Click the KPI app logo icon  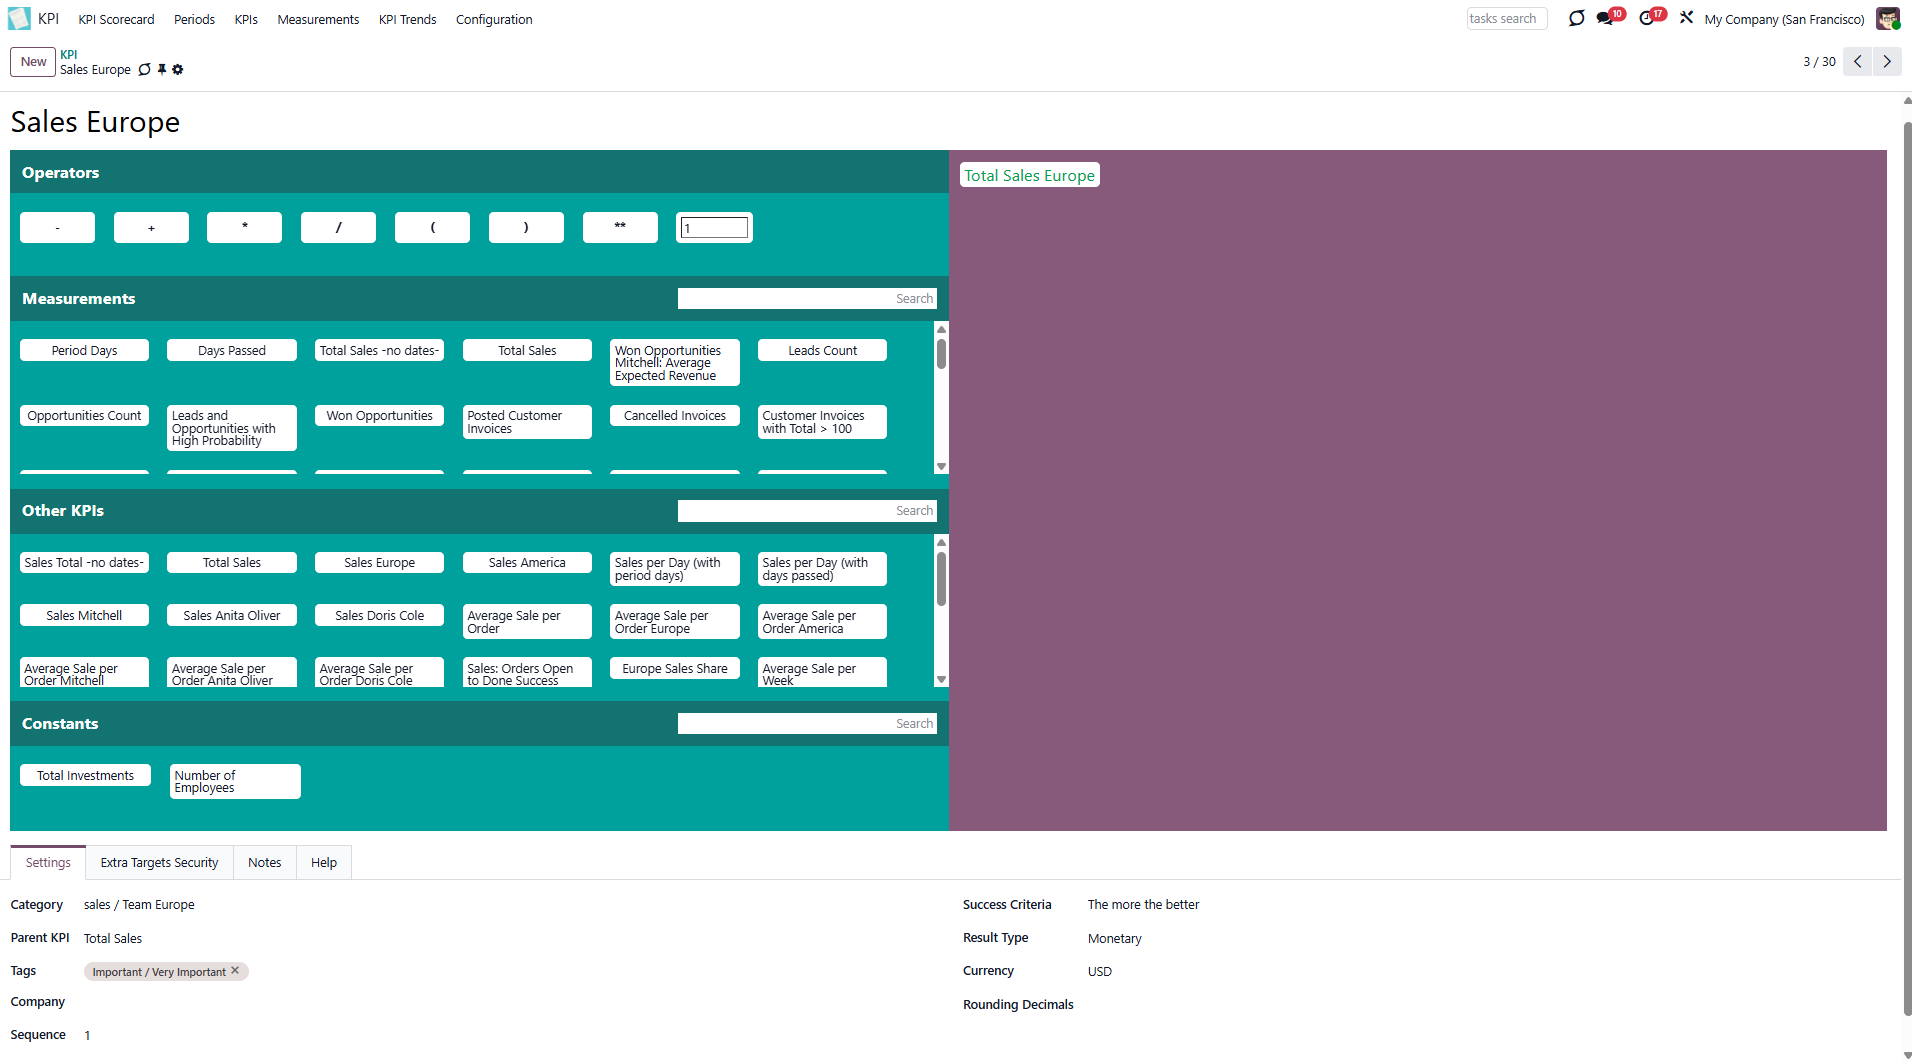click(19, 19)
